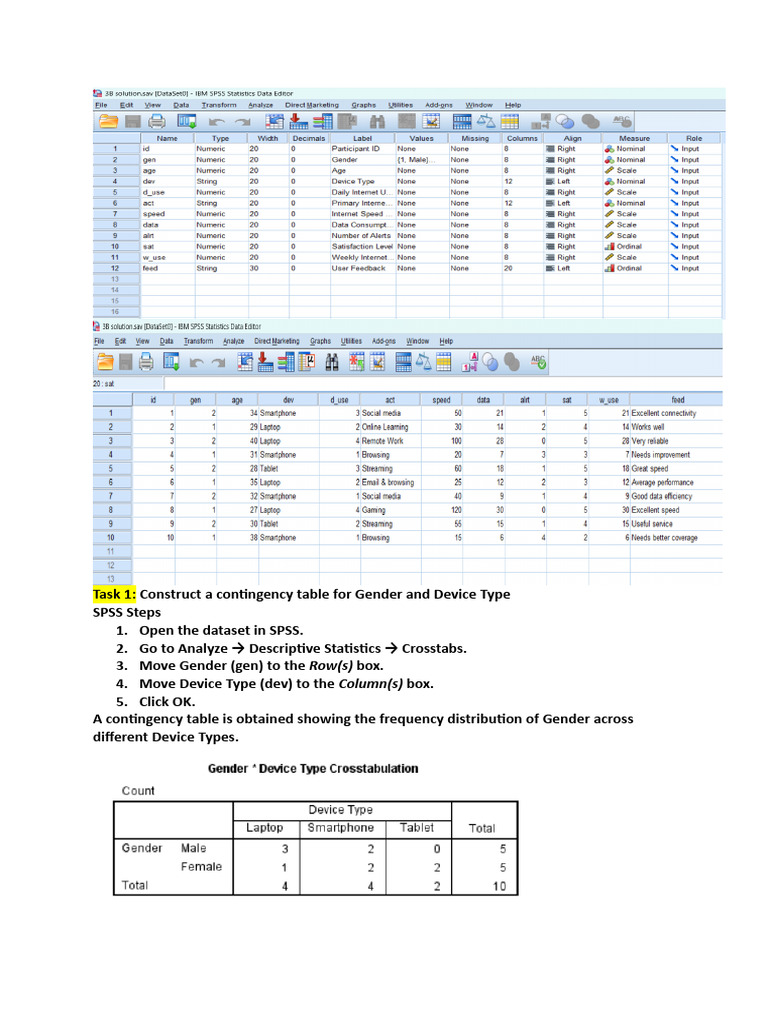This screenshot has width=768, height=1024.
Task: Click Find binoculars icon in Data View window
Action: tap(332, 362)
